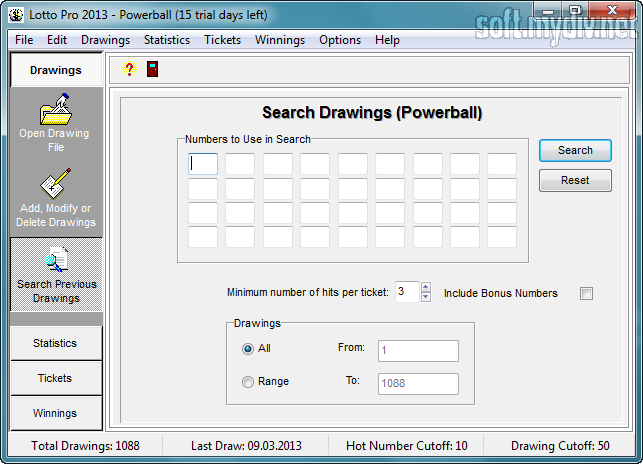Minimize the Lotto Pro window
Screen dimensions: 643x464
tap(547, 10)
